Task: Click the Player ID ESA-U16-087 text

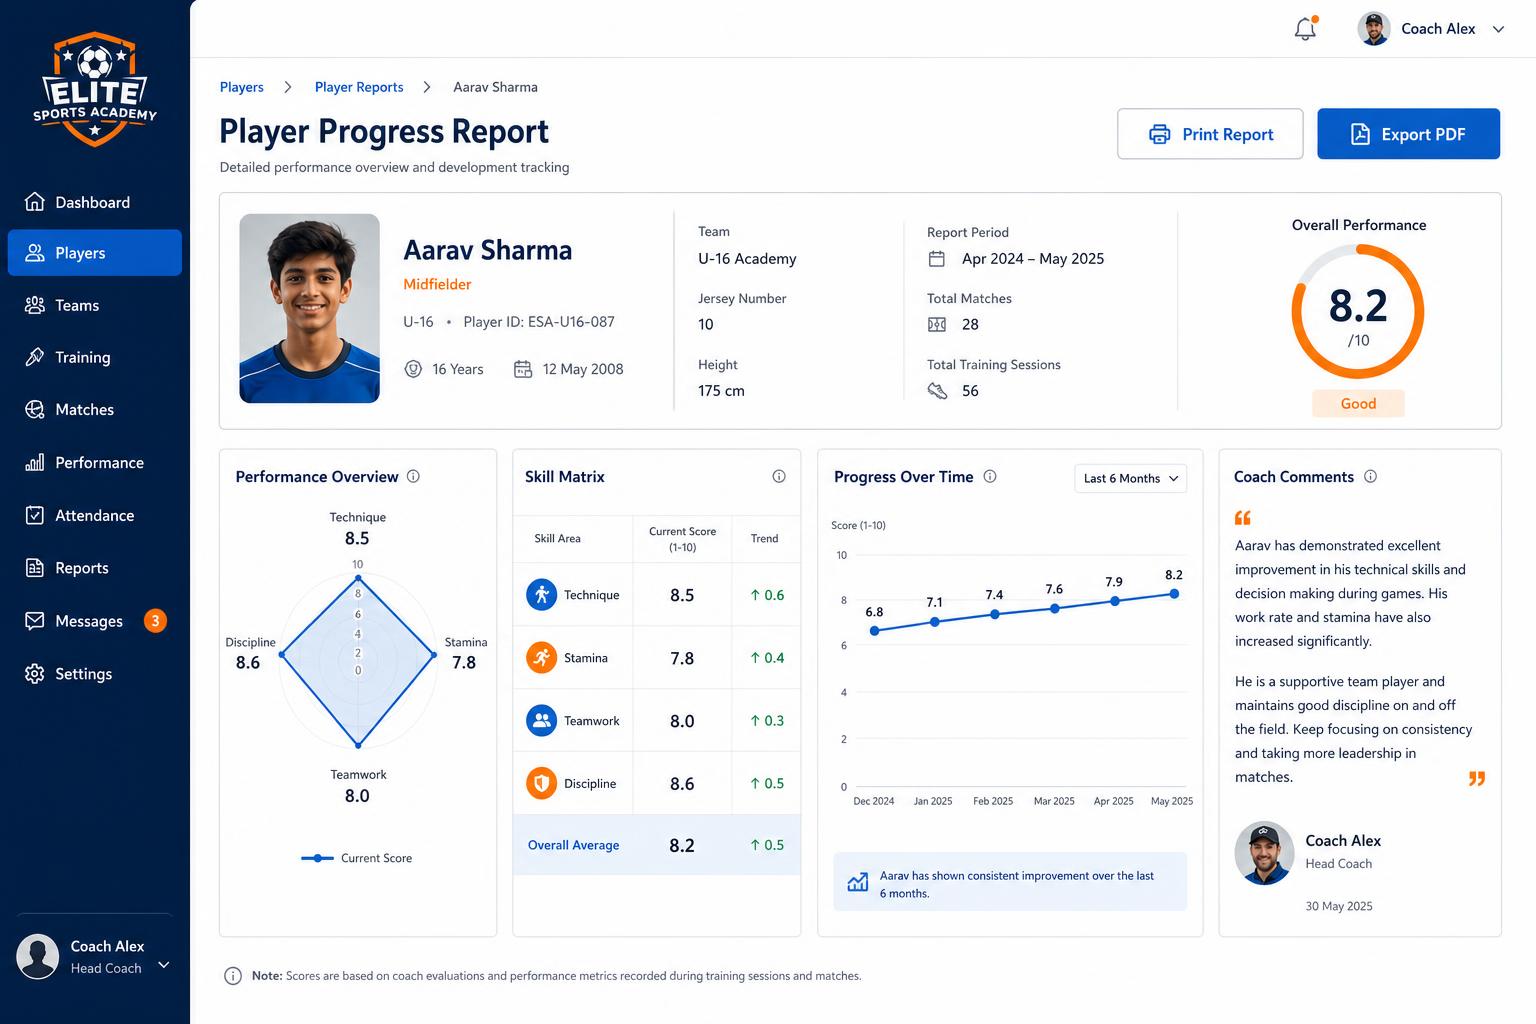Action: pos(539,322)
